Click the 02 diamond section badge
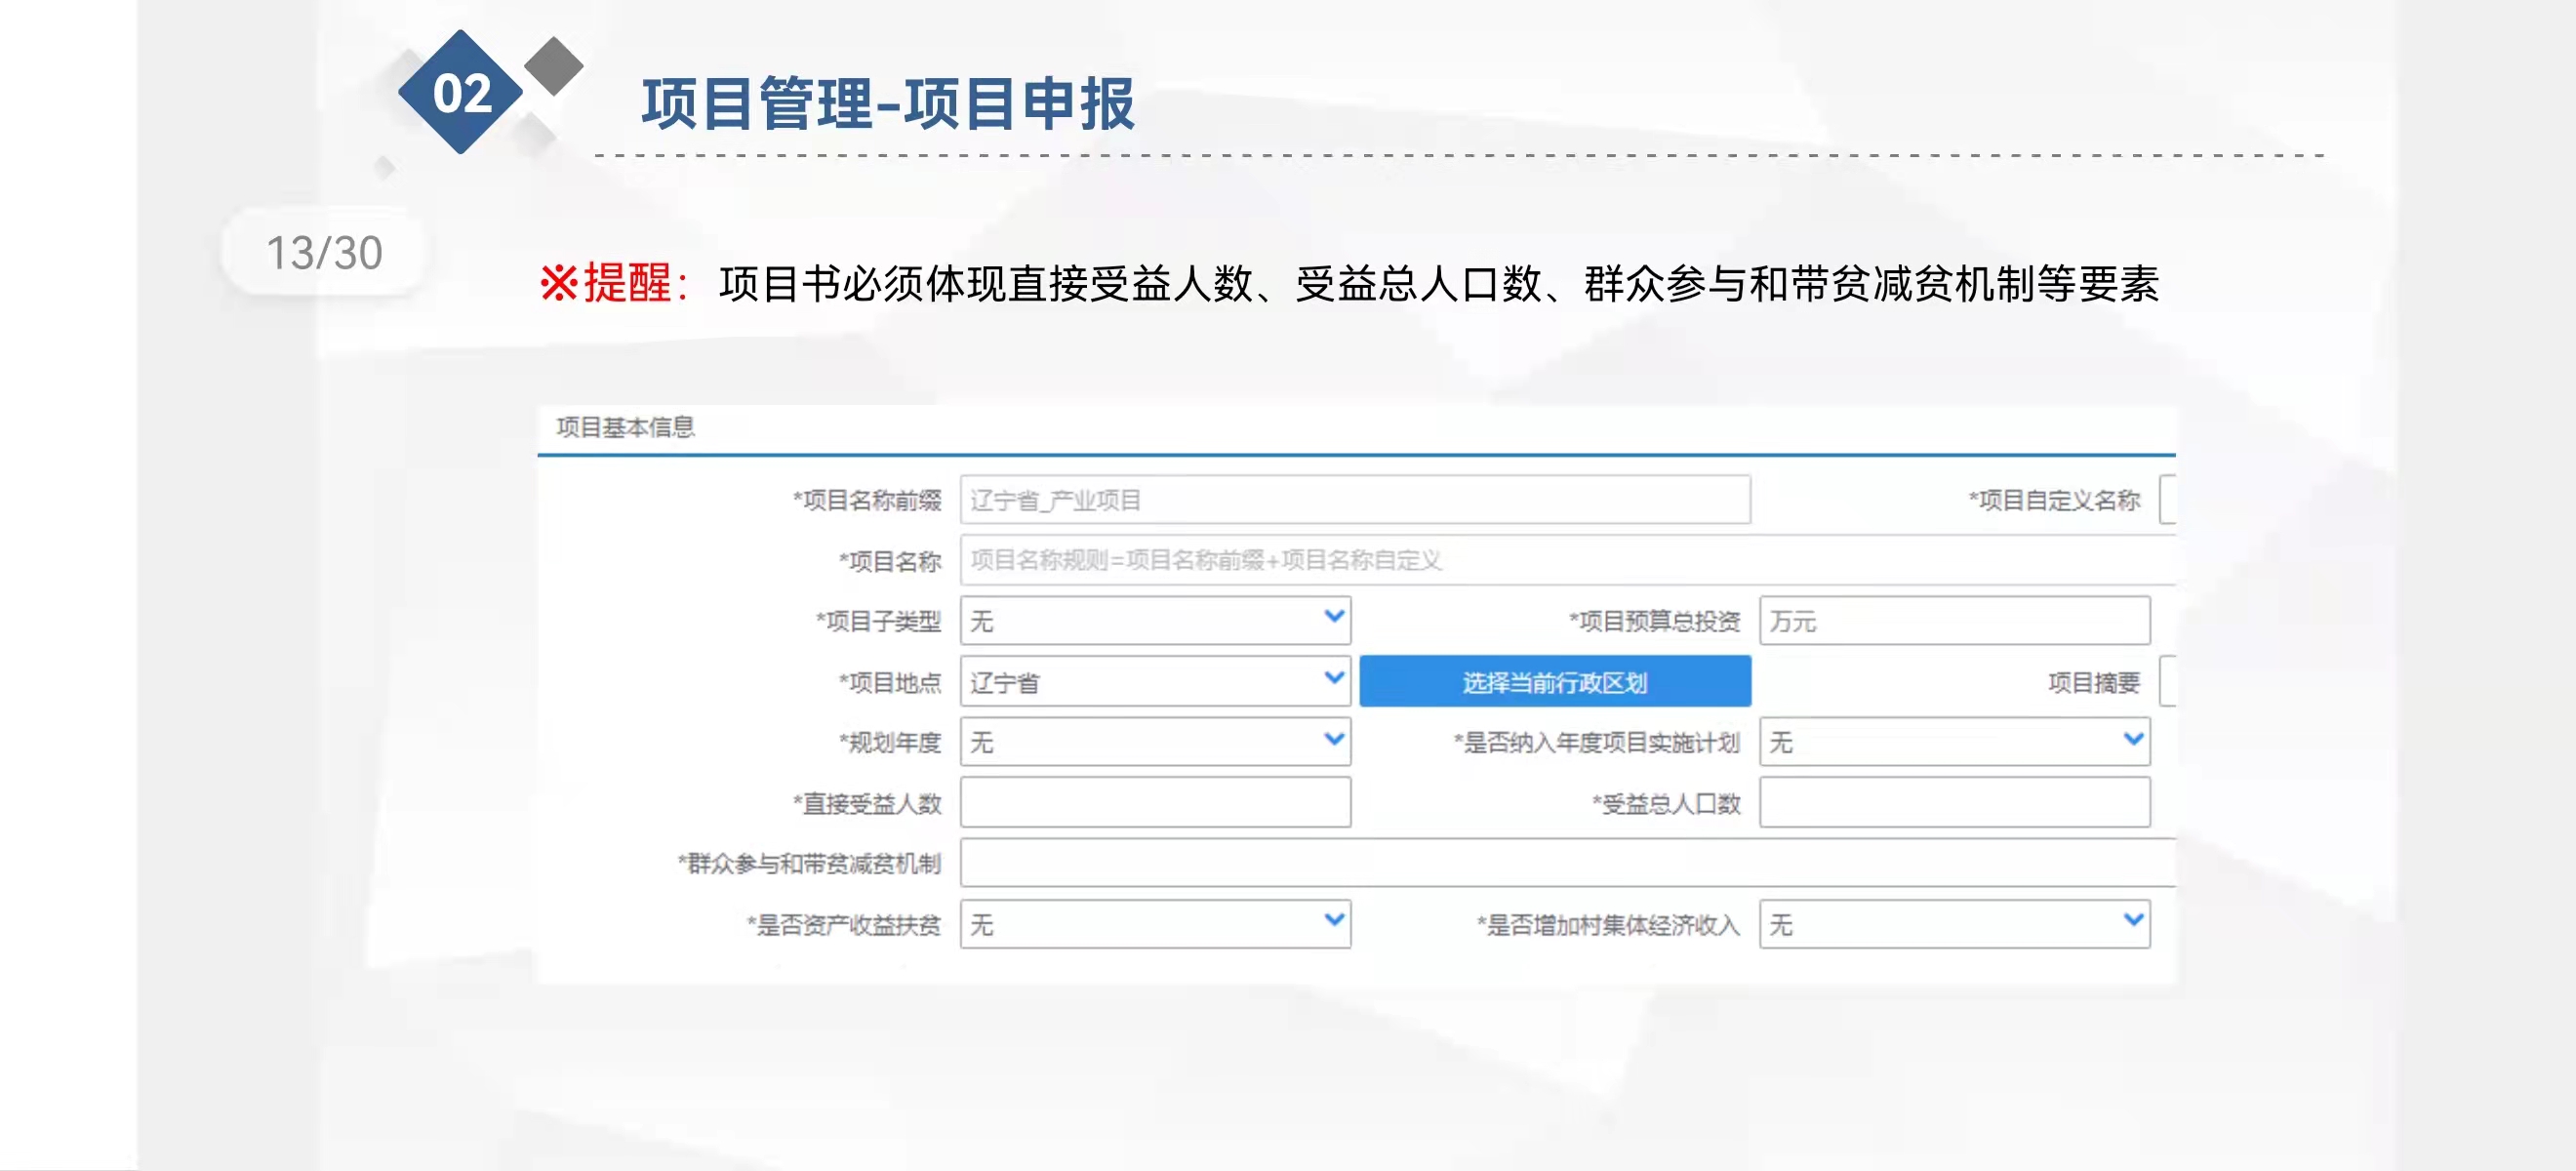Screen dimensions: 2576x1171 [461, 92]
